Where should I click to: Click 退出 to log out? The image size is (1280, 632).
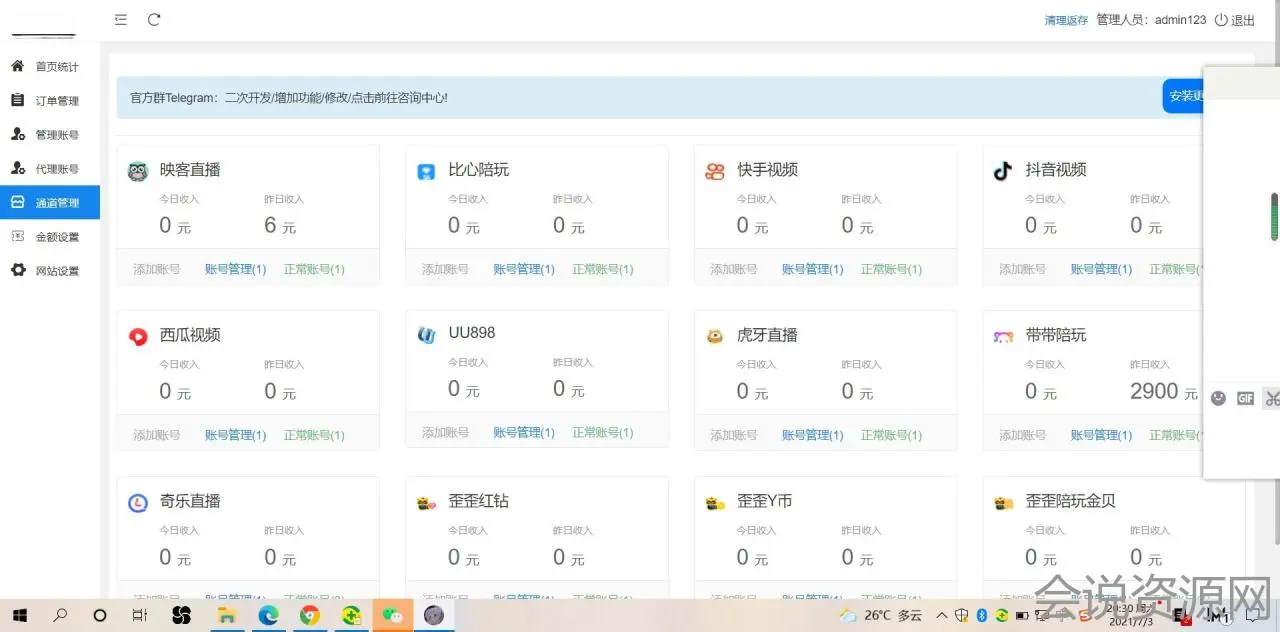1235,20
